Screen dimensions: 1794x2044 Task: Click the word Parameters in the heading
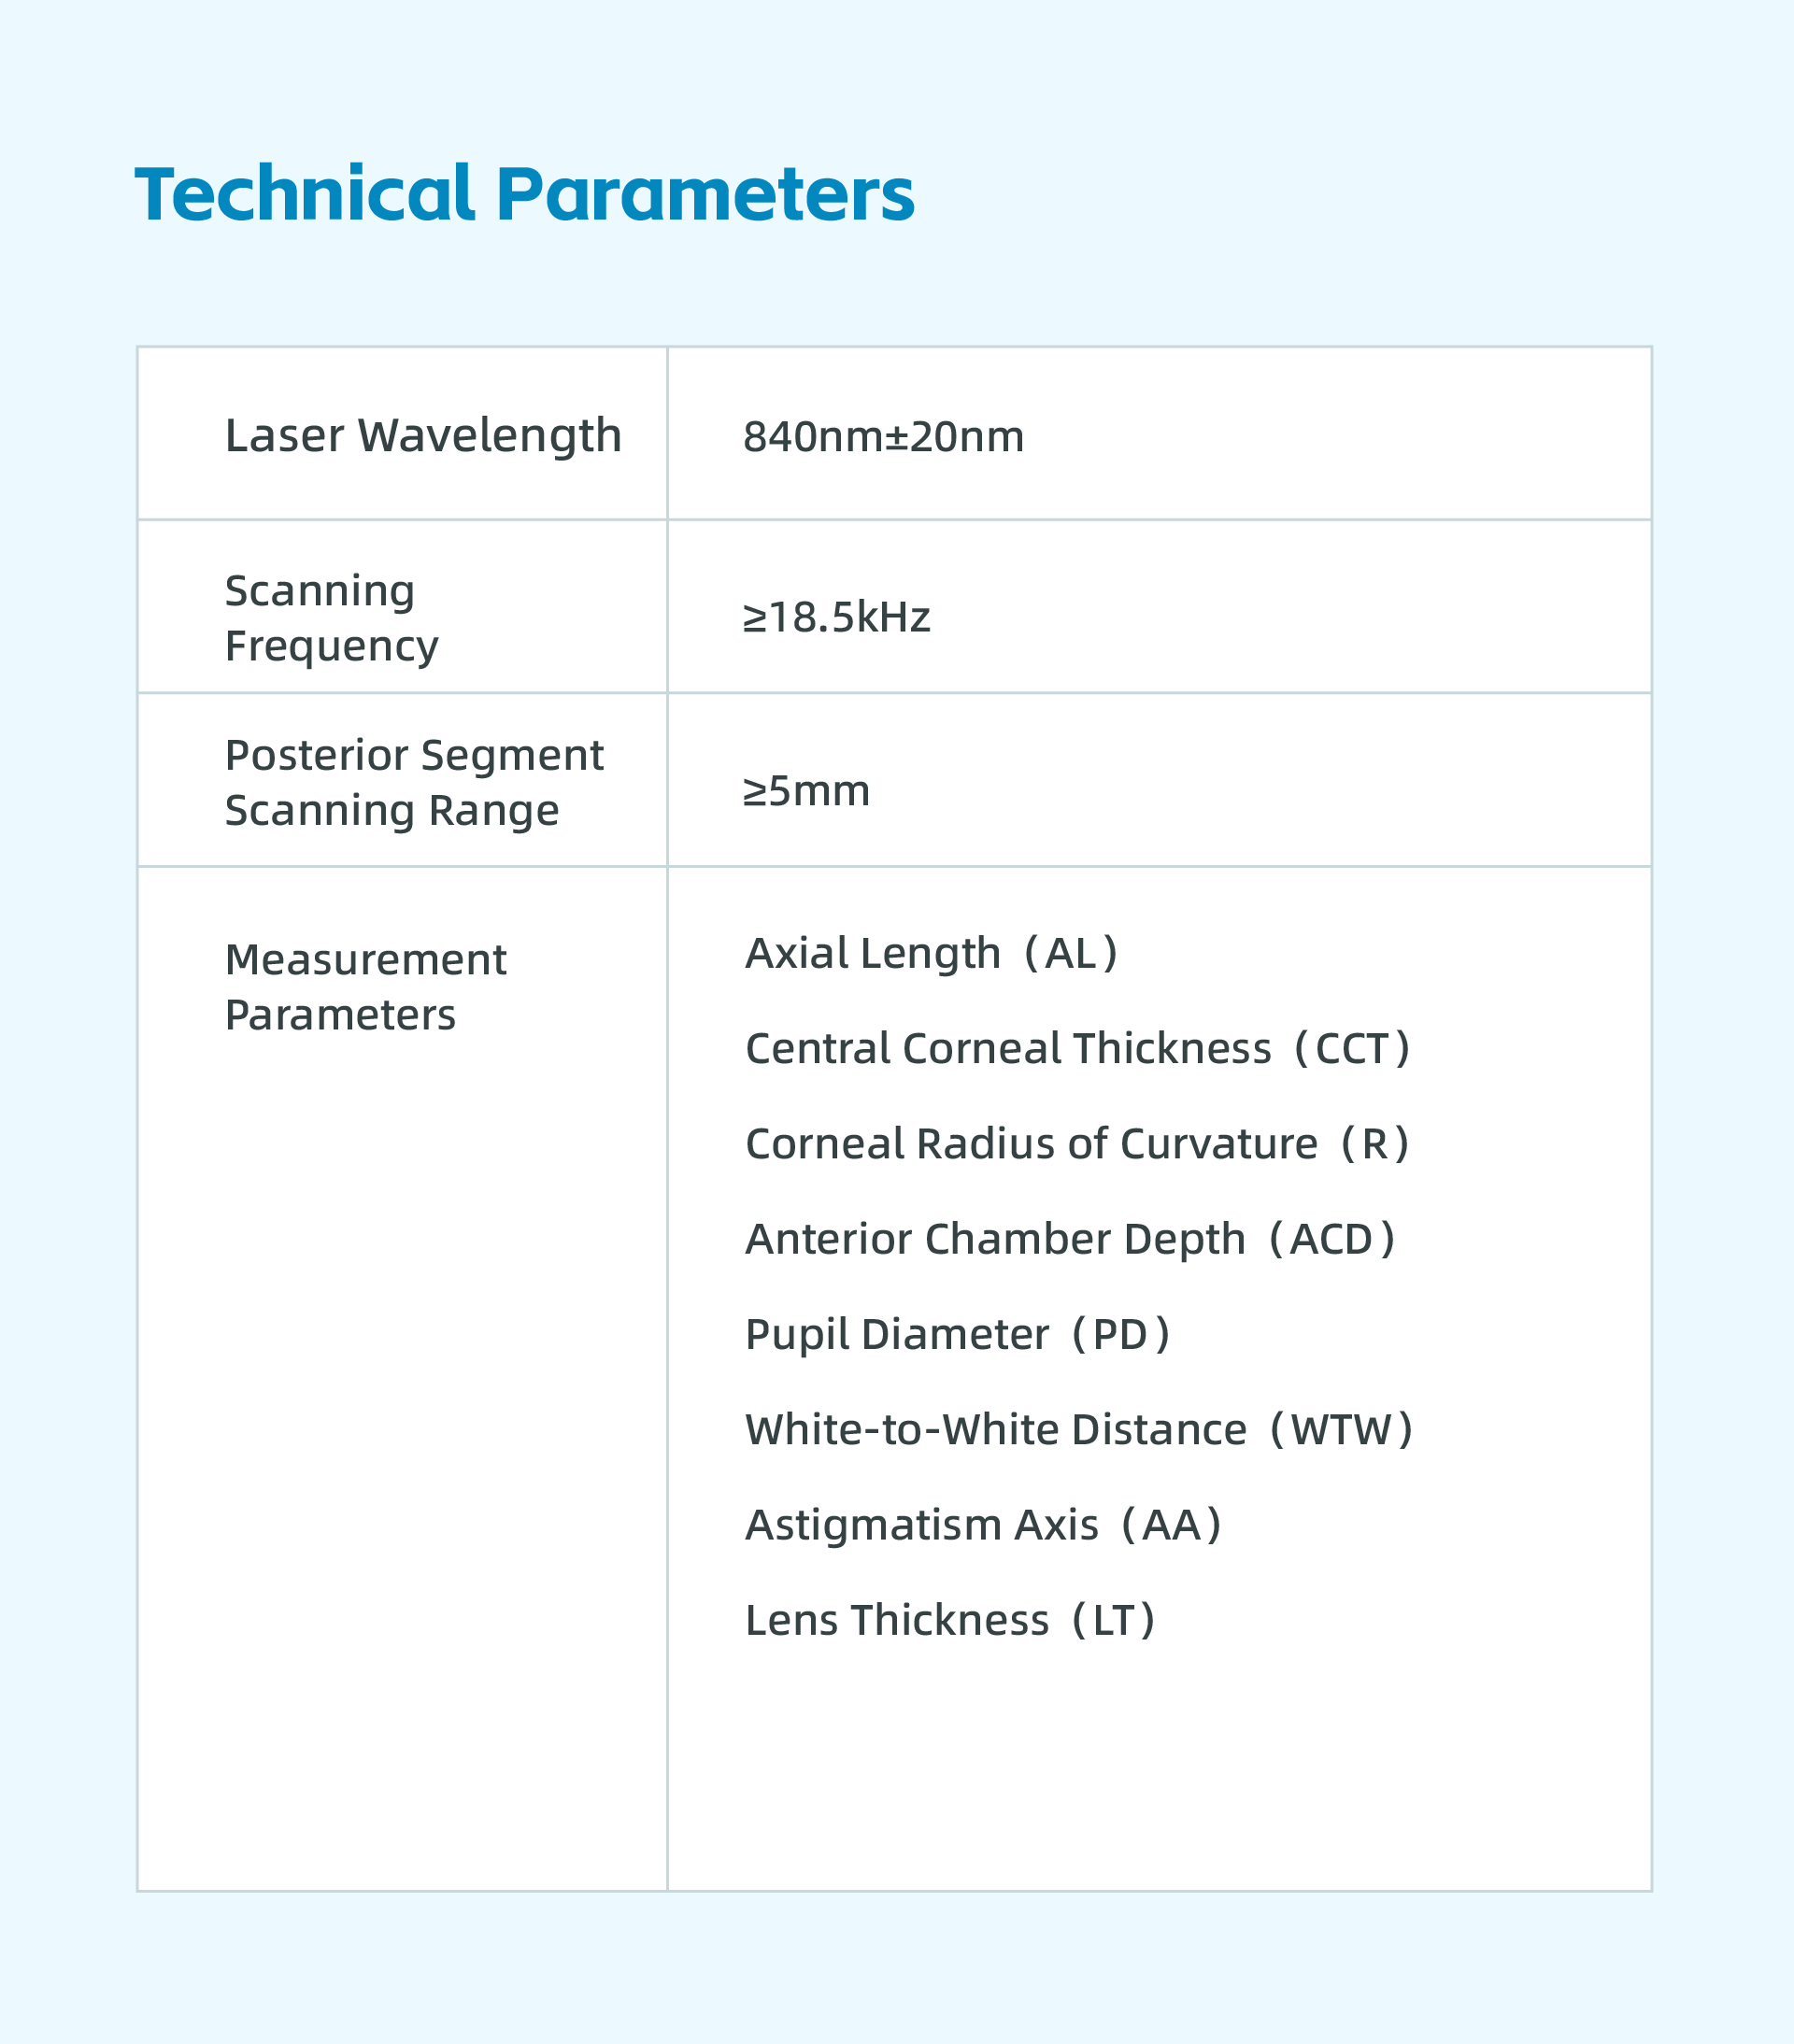coord(705,194)
